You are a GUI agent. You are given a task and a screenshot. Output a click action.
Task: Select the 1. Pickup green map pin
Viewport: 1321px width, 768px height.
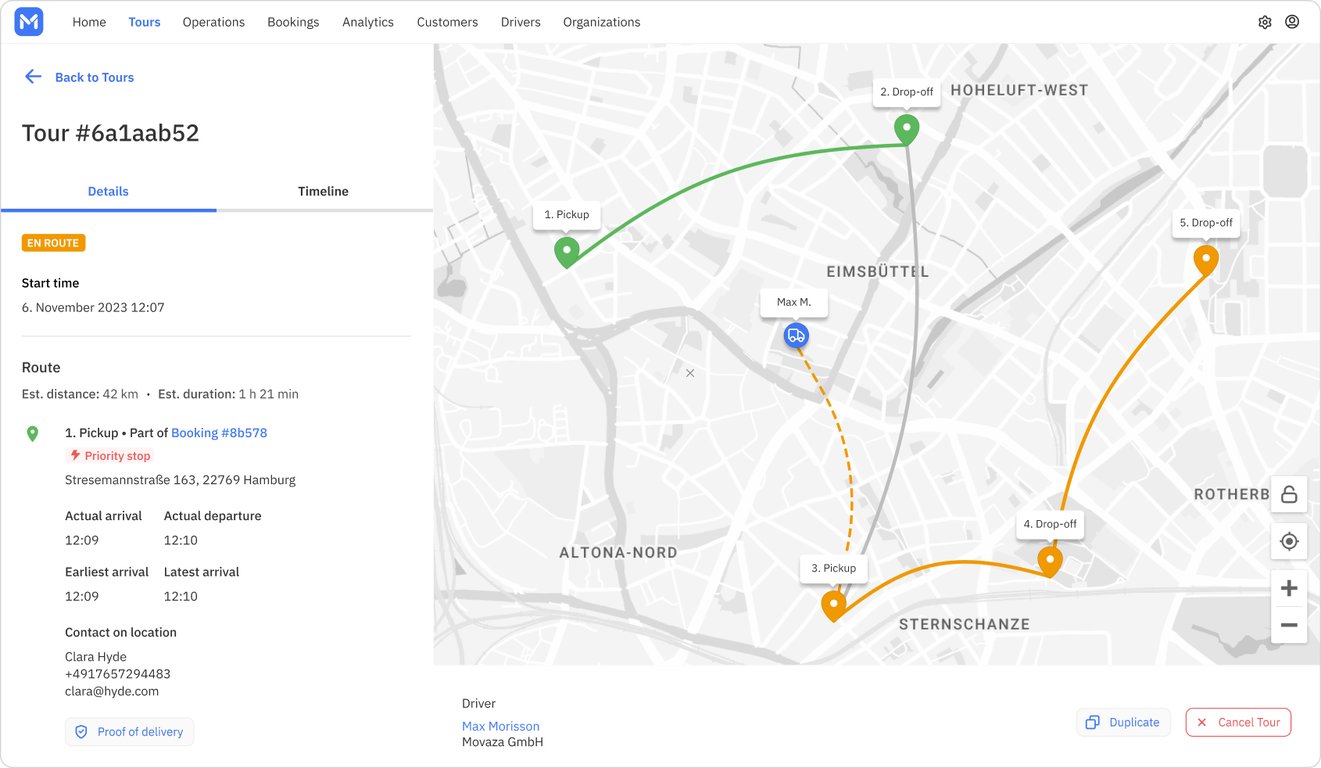[x=567, y=252]
